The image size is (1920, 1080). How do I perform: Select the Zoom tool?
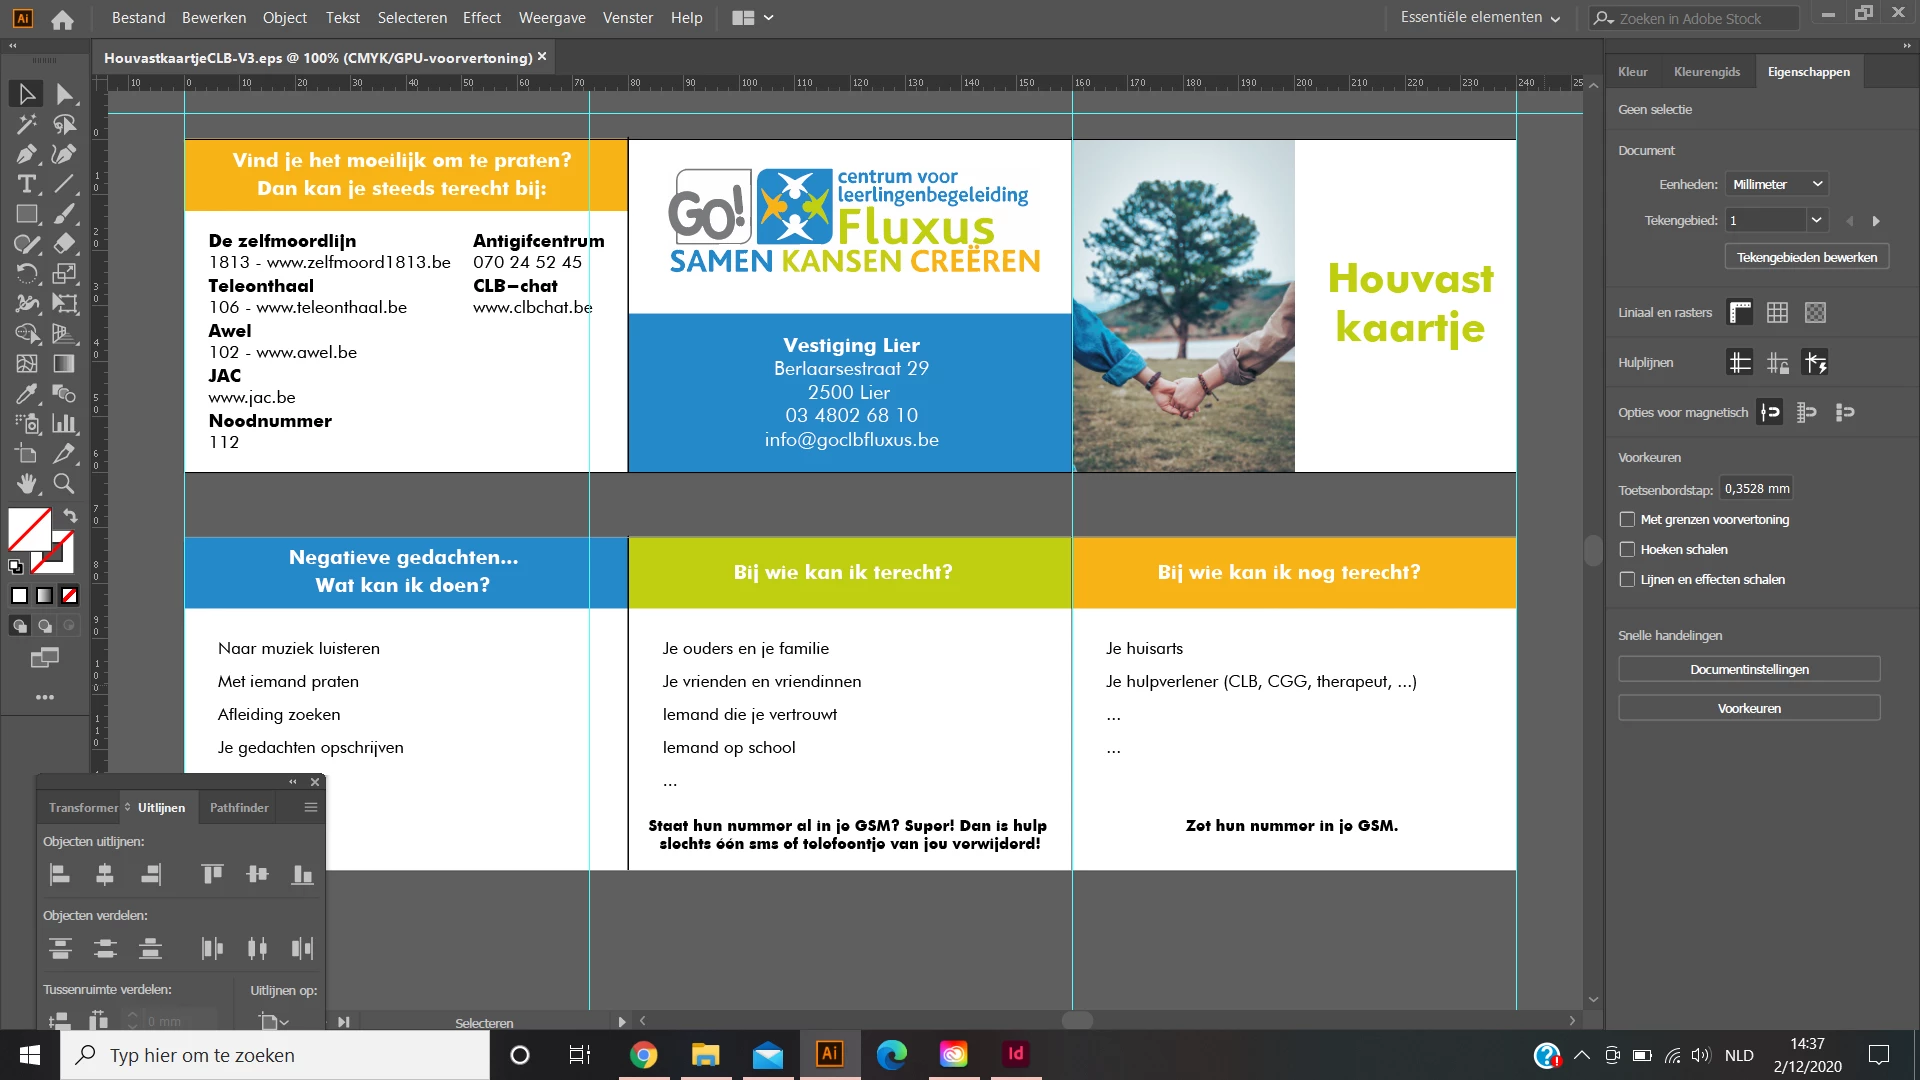(x=64, y=484)
